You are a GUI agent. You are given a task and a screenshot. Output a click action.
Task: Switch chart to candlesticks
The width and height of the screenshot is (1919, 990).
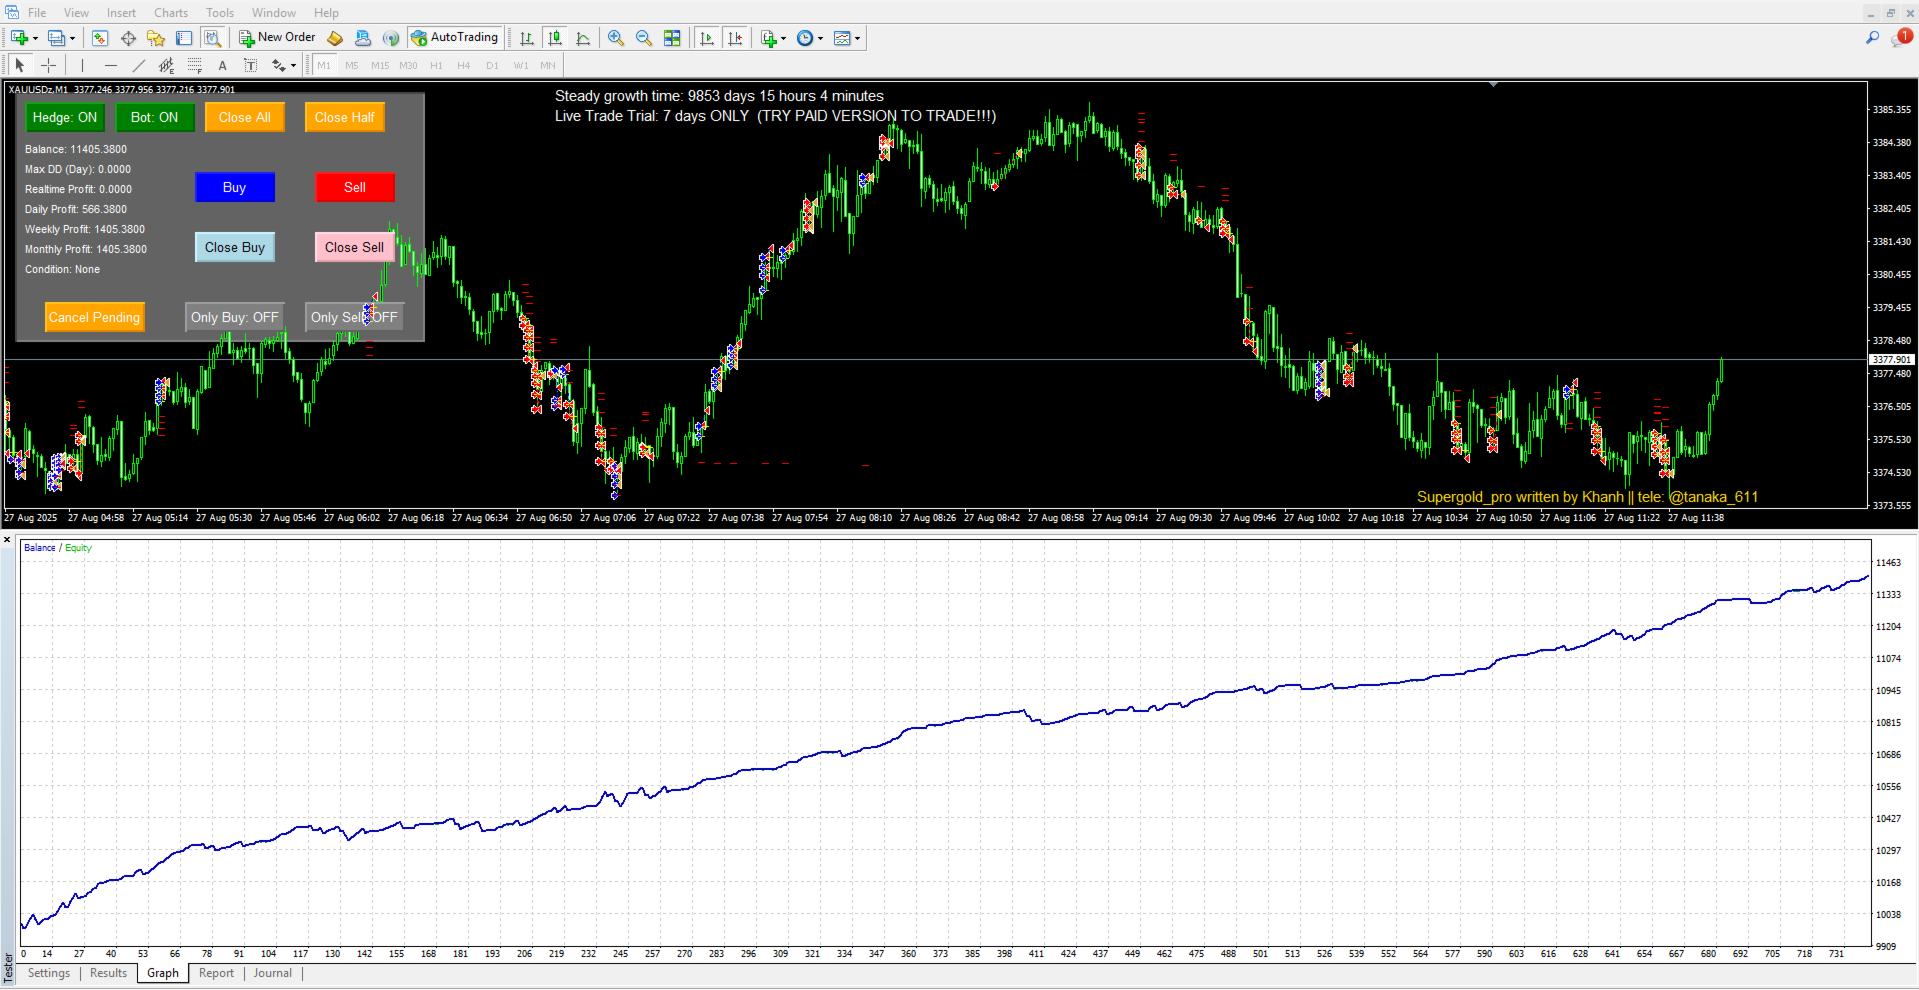point(555,38)
